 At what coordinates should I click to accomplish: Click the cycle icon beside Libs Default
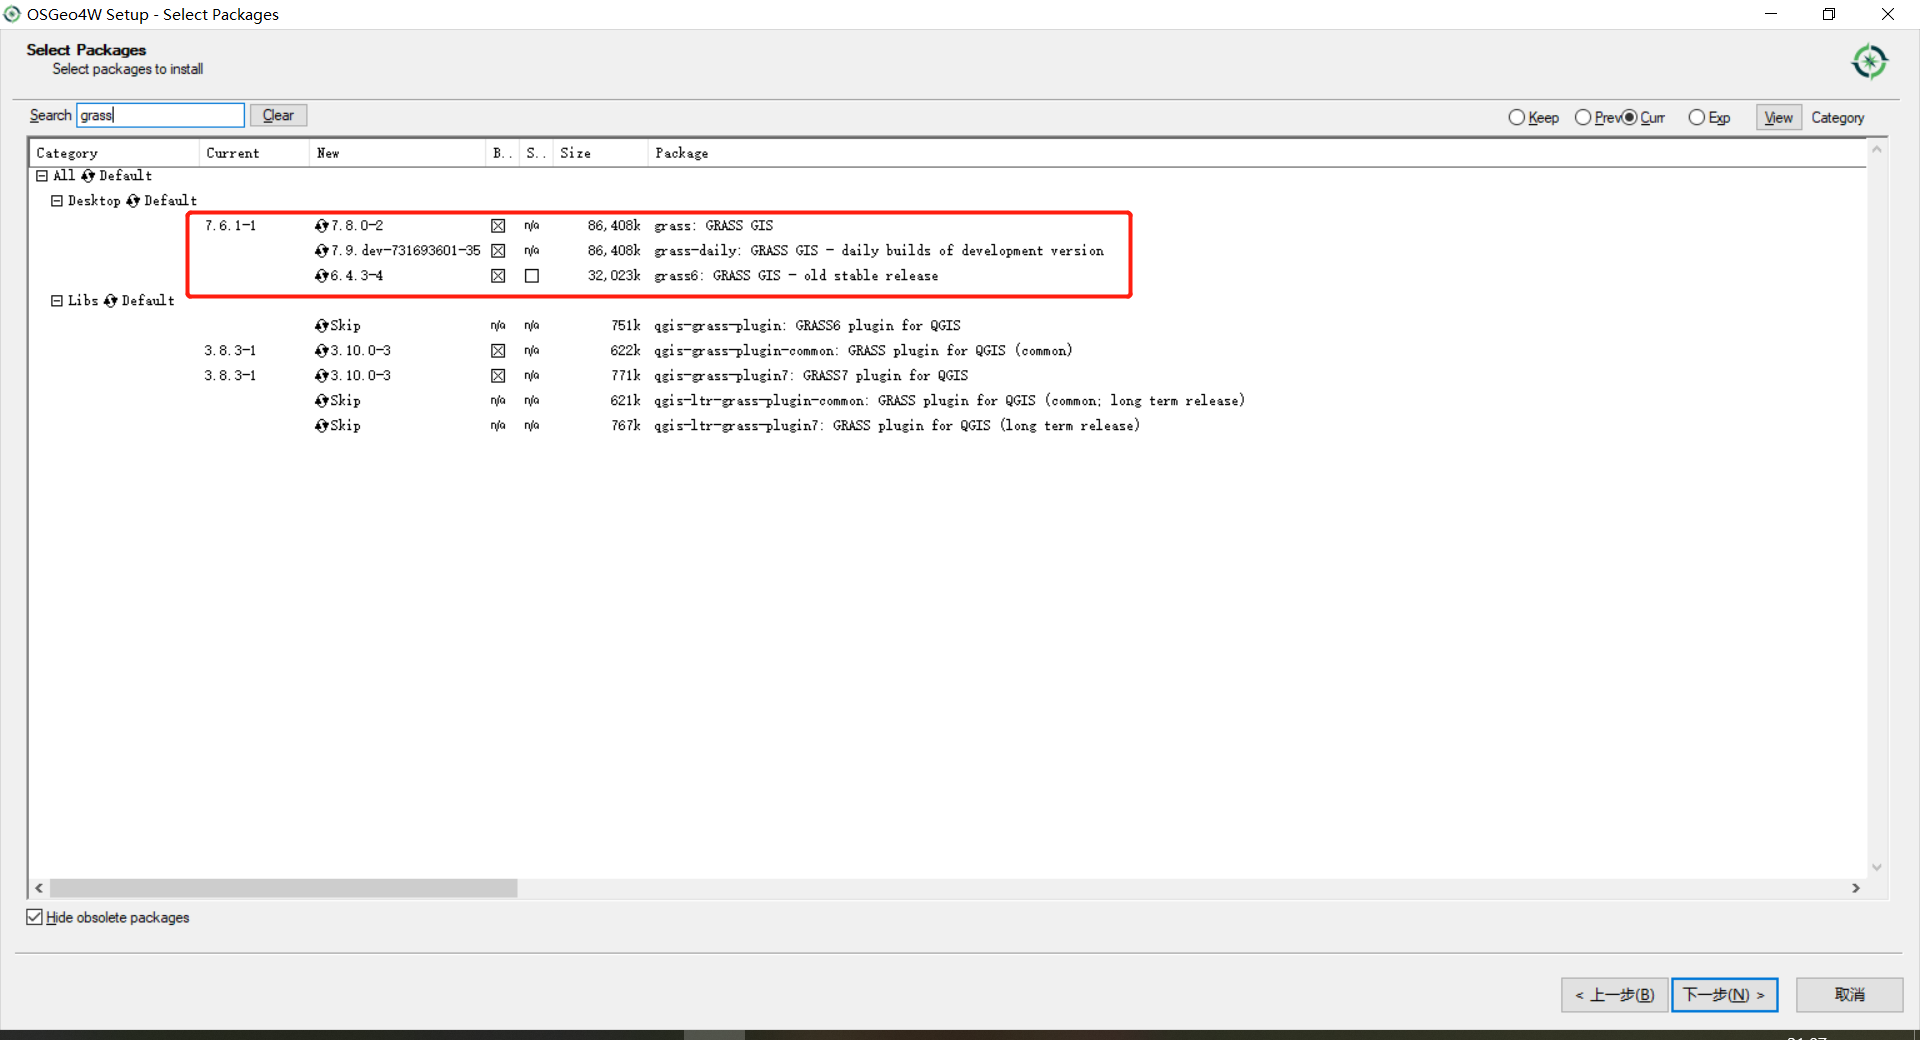click(110, 301)
